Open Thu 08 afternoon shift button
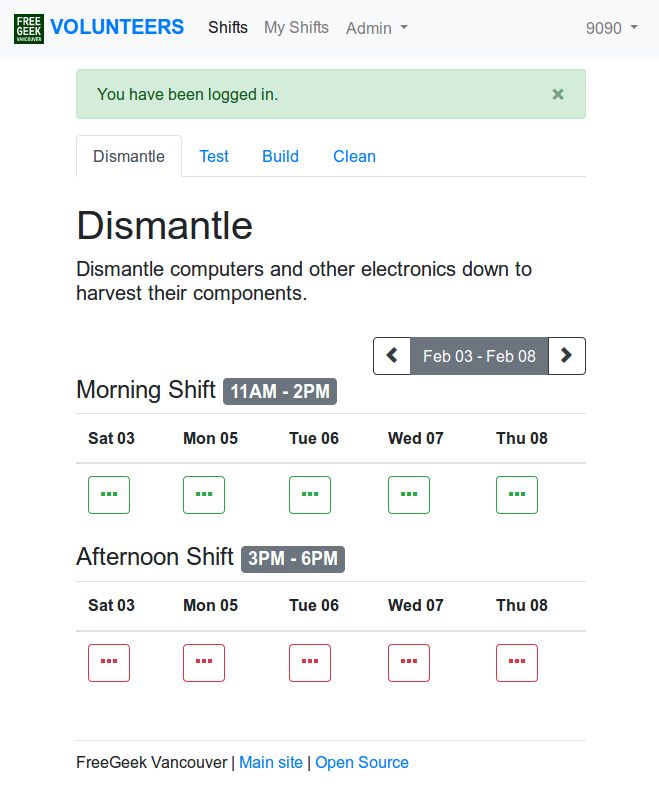This screenshot has height=786, width=659. click(517, 663)
